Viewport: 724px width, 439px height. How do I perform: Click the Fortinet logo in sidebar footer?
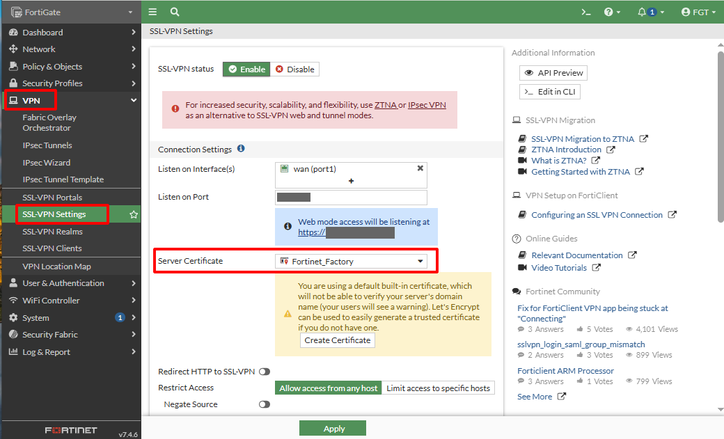[x=71, y=430]
